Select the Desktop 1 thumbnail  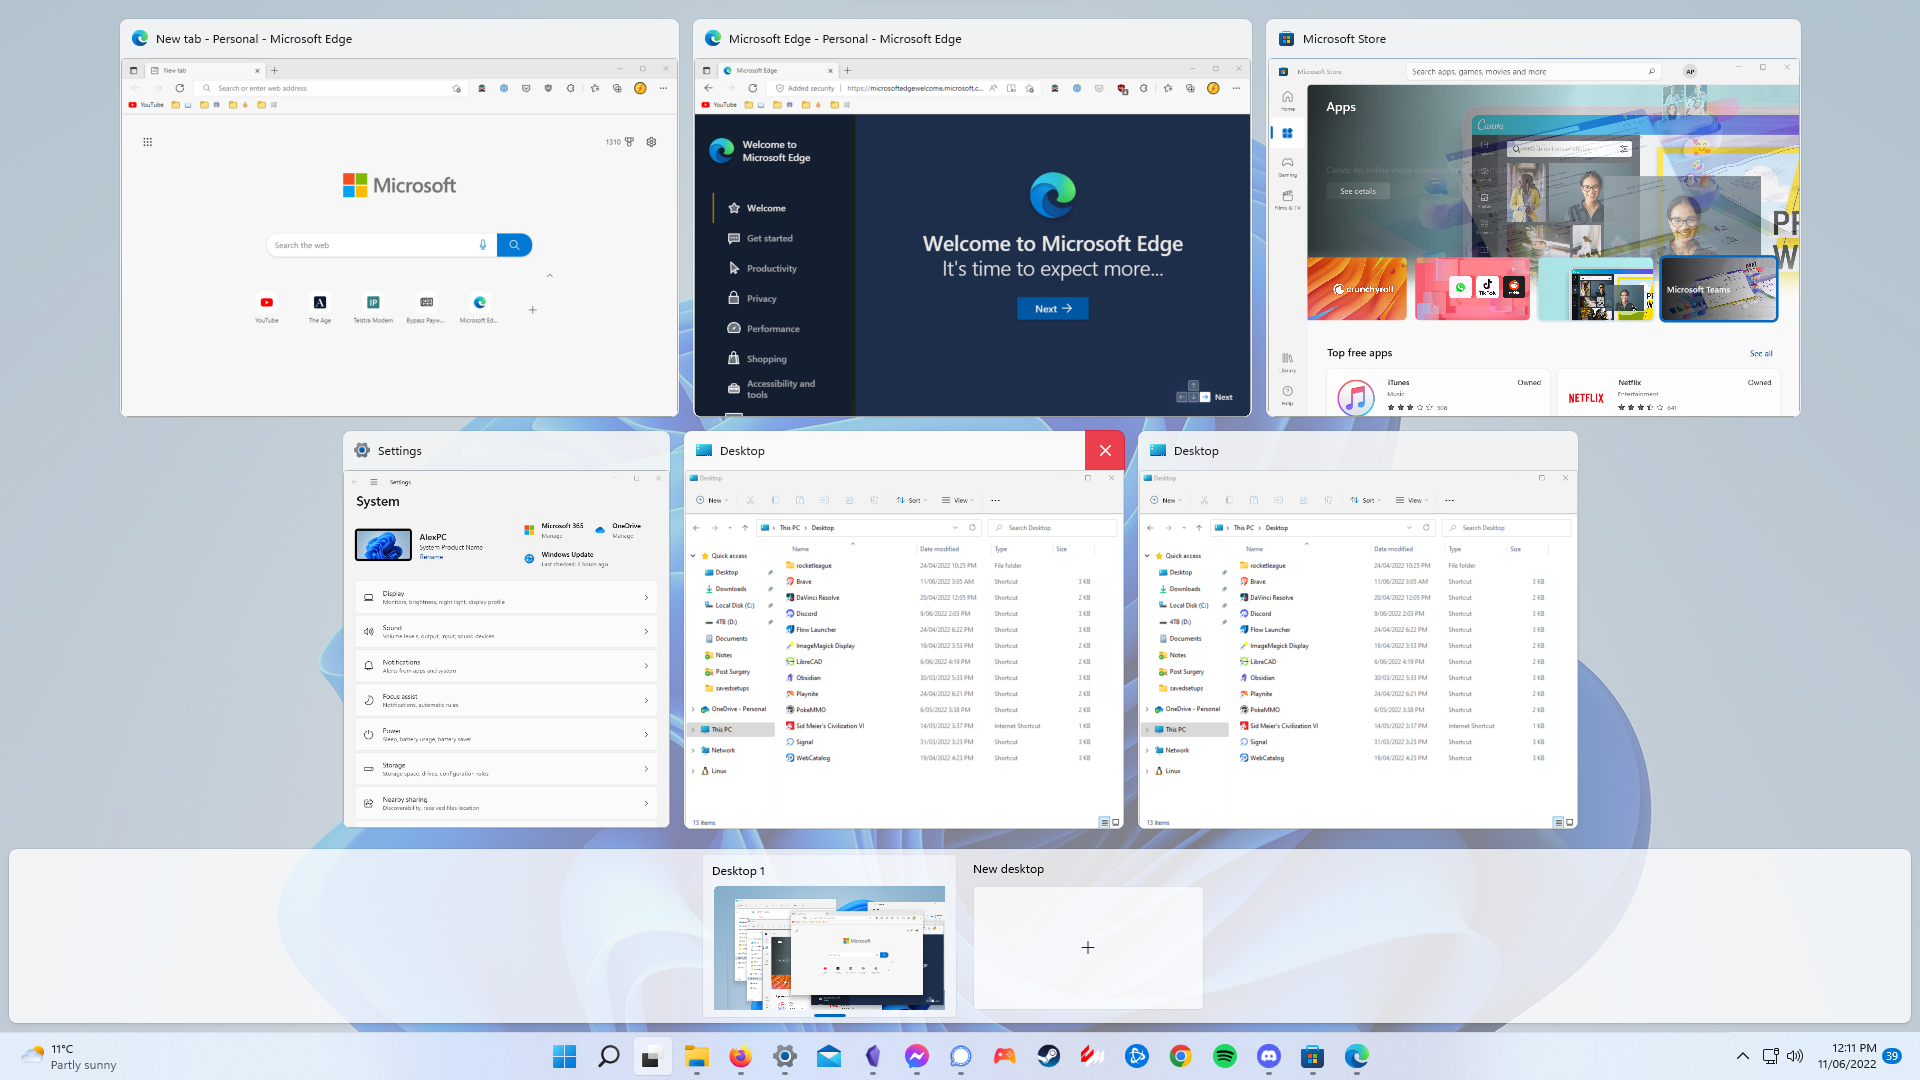[x=829, y=948]
